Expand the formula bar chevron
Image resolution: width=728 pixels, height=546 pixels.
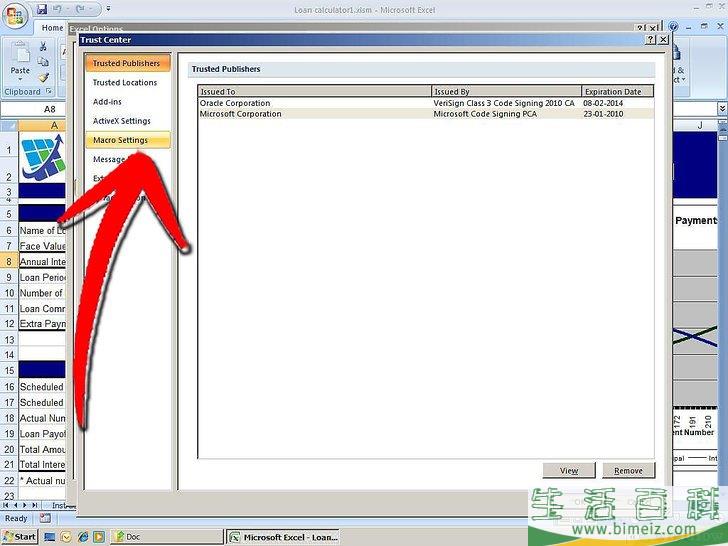click(x=722, y=109)
